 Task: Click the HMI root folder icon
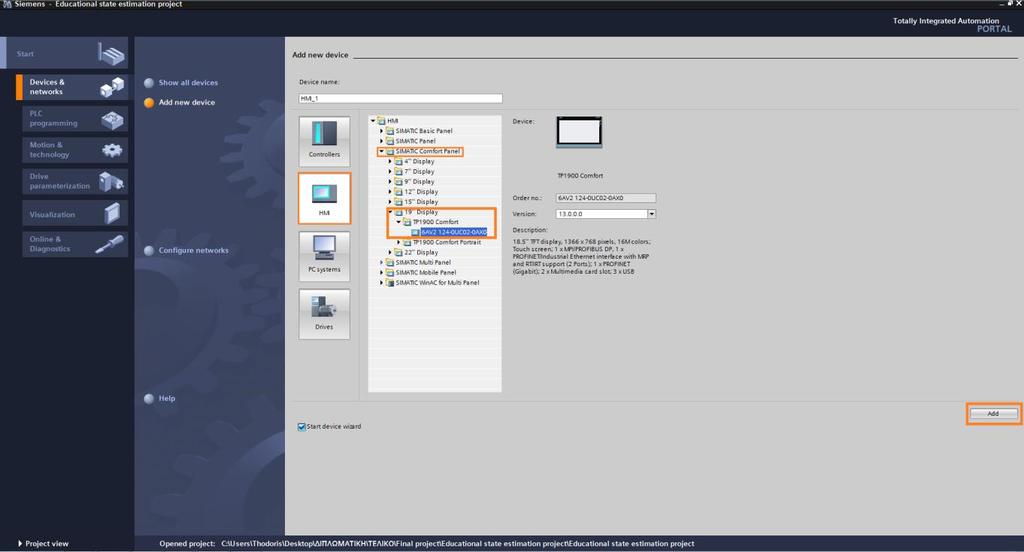click(381, 121)
